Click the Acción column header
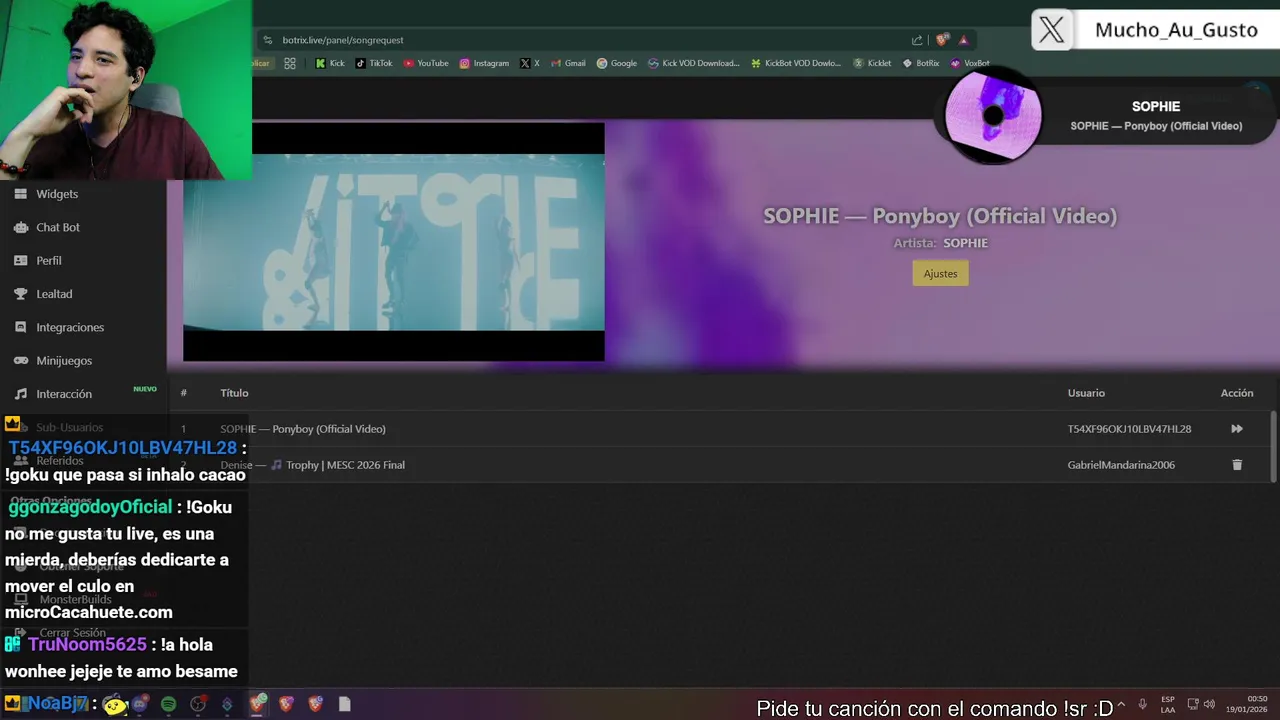 pos(1237,393)
